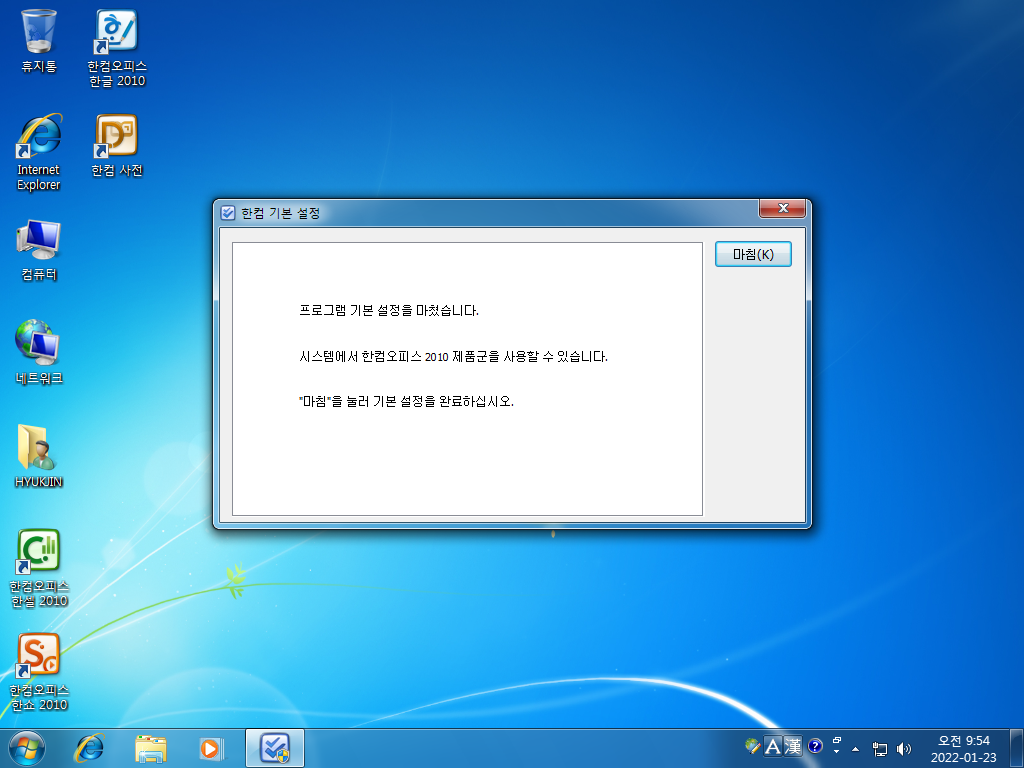Viewport: 1024px width, 768px height.
Task: Show hidden tray icons arrow
Action: 856,749
